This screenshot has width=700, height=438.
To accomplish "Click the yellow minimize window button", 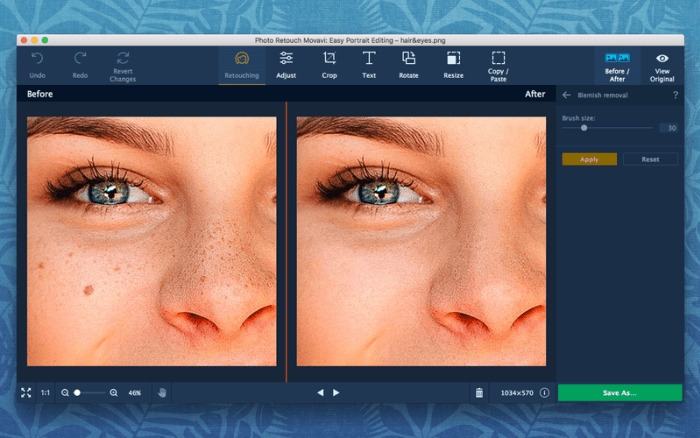I will [34, 40].
